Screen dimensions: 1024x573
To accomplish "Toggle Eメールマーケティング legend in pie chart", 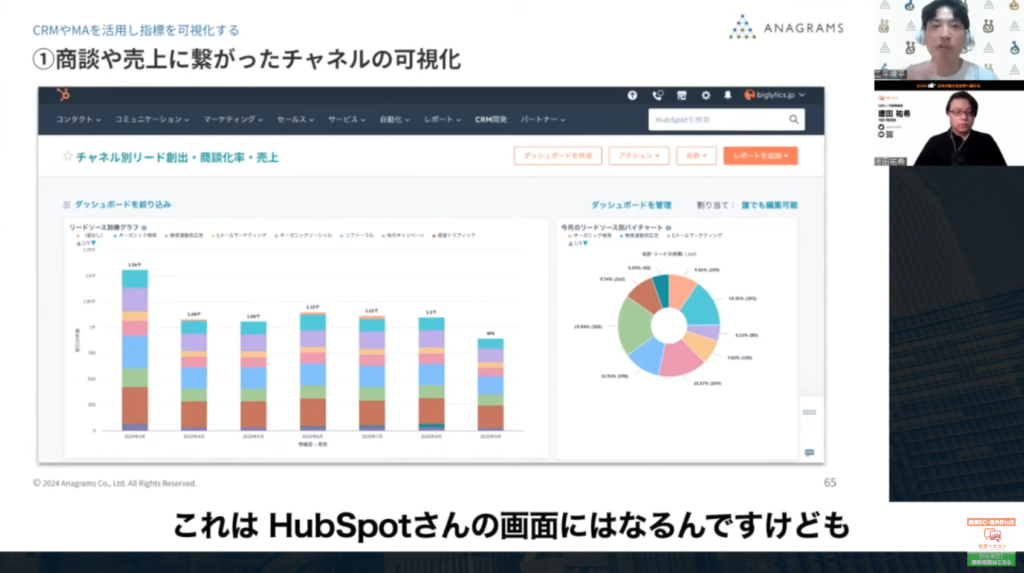I will [x=695, y=235].
